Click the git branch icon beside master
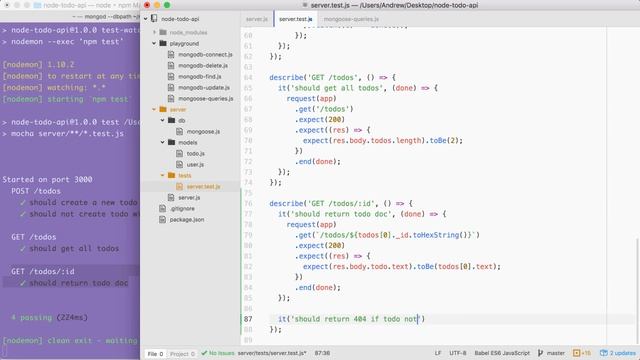 [540, 353]
